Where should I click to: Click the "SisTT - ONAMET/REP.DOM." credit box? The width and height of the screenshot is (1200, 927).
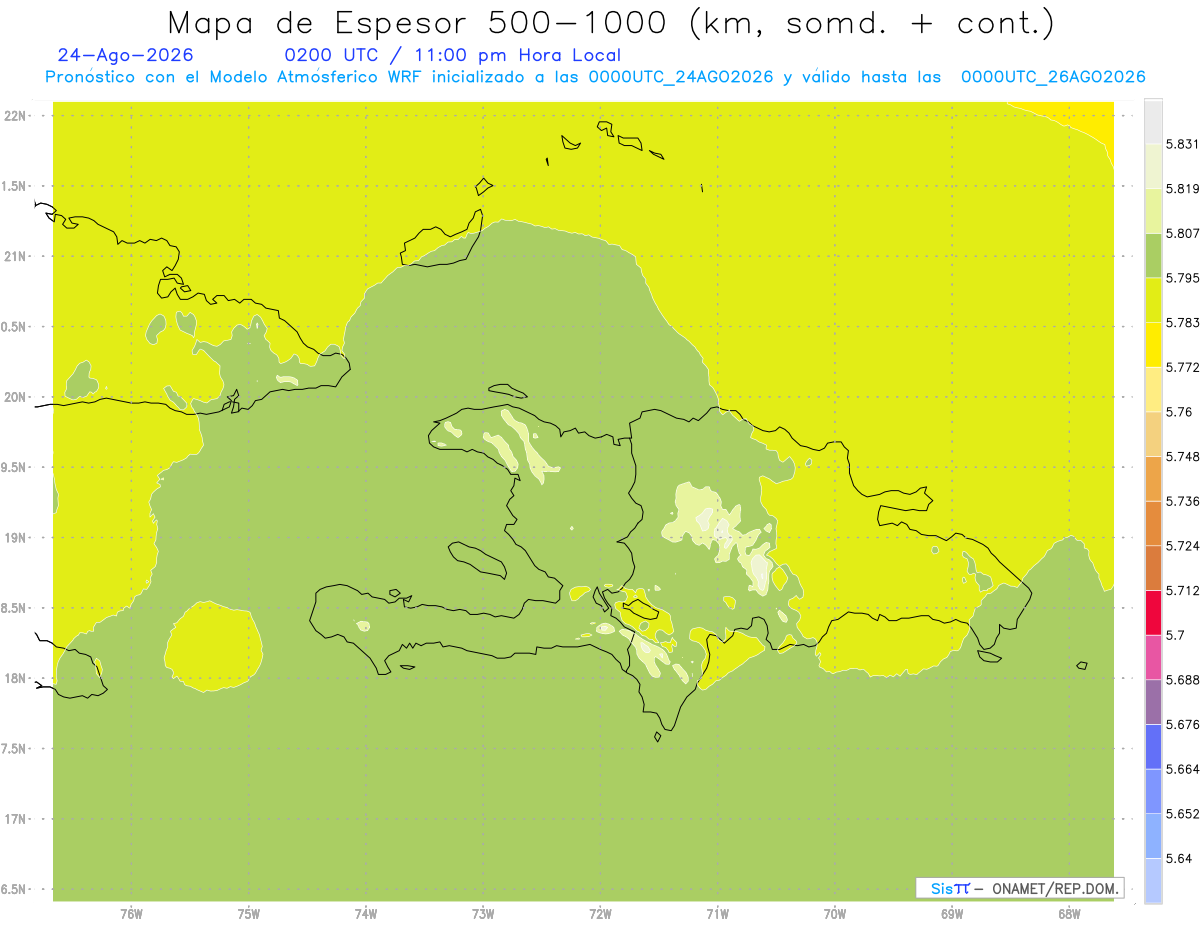pyautogui.click(x=1020, y=888)
